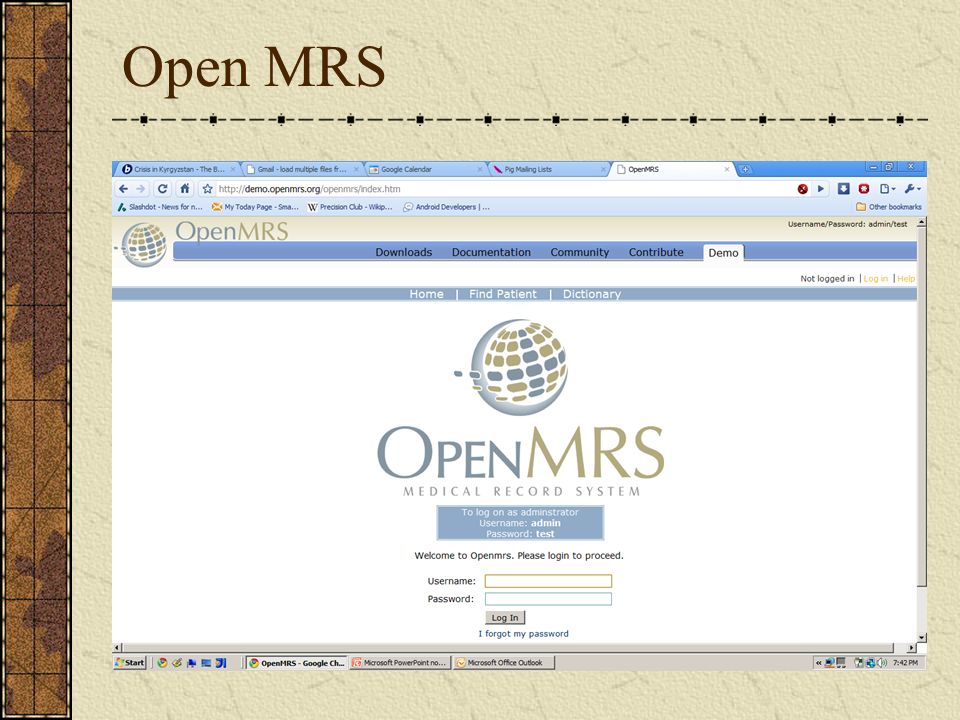Open the Community menu item
This screenshot has height=720, width=960.
tap(580, 252)
